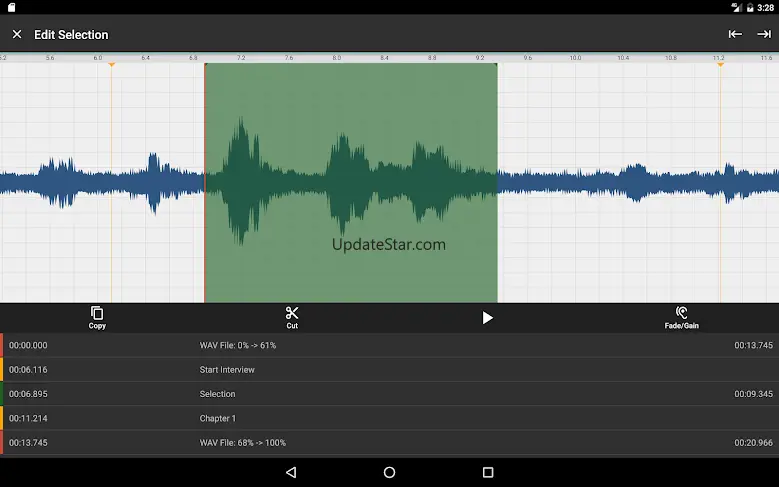The image size is (779, 487).
Task: Tap the orange marker at 6.1 seconds
Action: pyautogui.click(x=111, y=65)
